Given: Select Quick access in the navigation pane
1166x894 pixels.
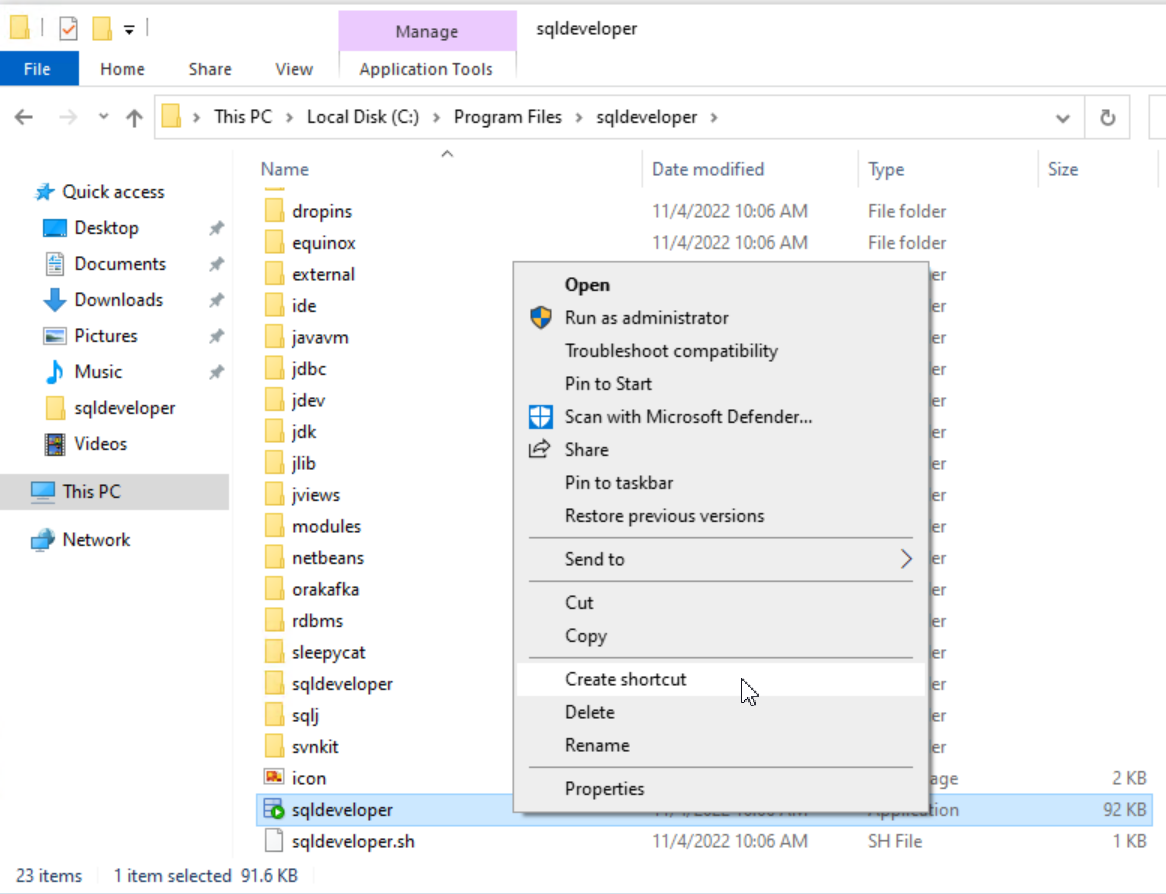Looking at the screenshot, I should 113,192.
